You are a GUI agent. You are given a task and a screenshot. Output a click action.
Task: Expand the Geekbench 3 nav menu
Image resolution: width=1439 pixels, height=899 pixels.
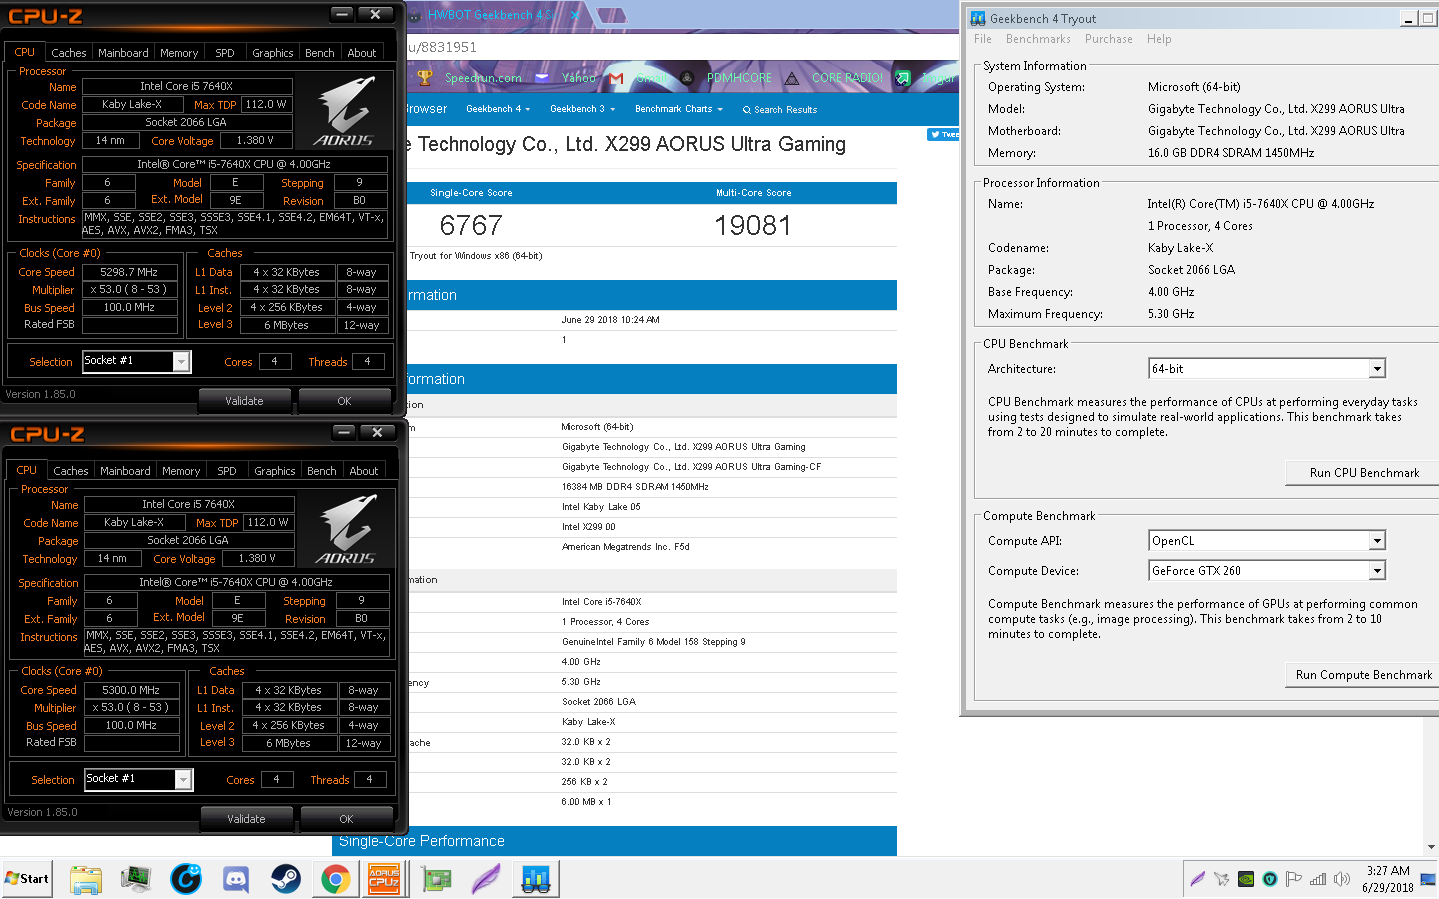pyautogui.click(x=582, y=109)
